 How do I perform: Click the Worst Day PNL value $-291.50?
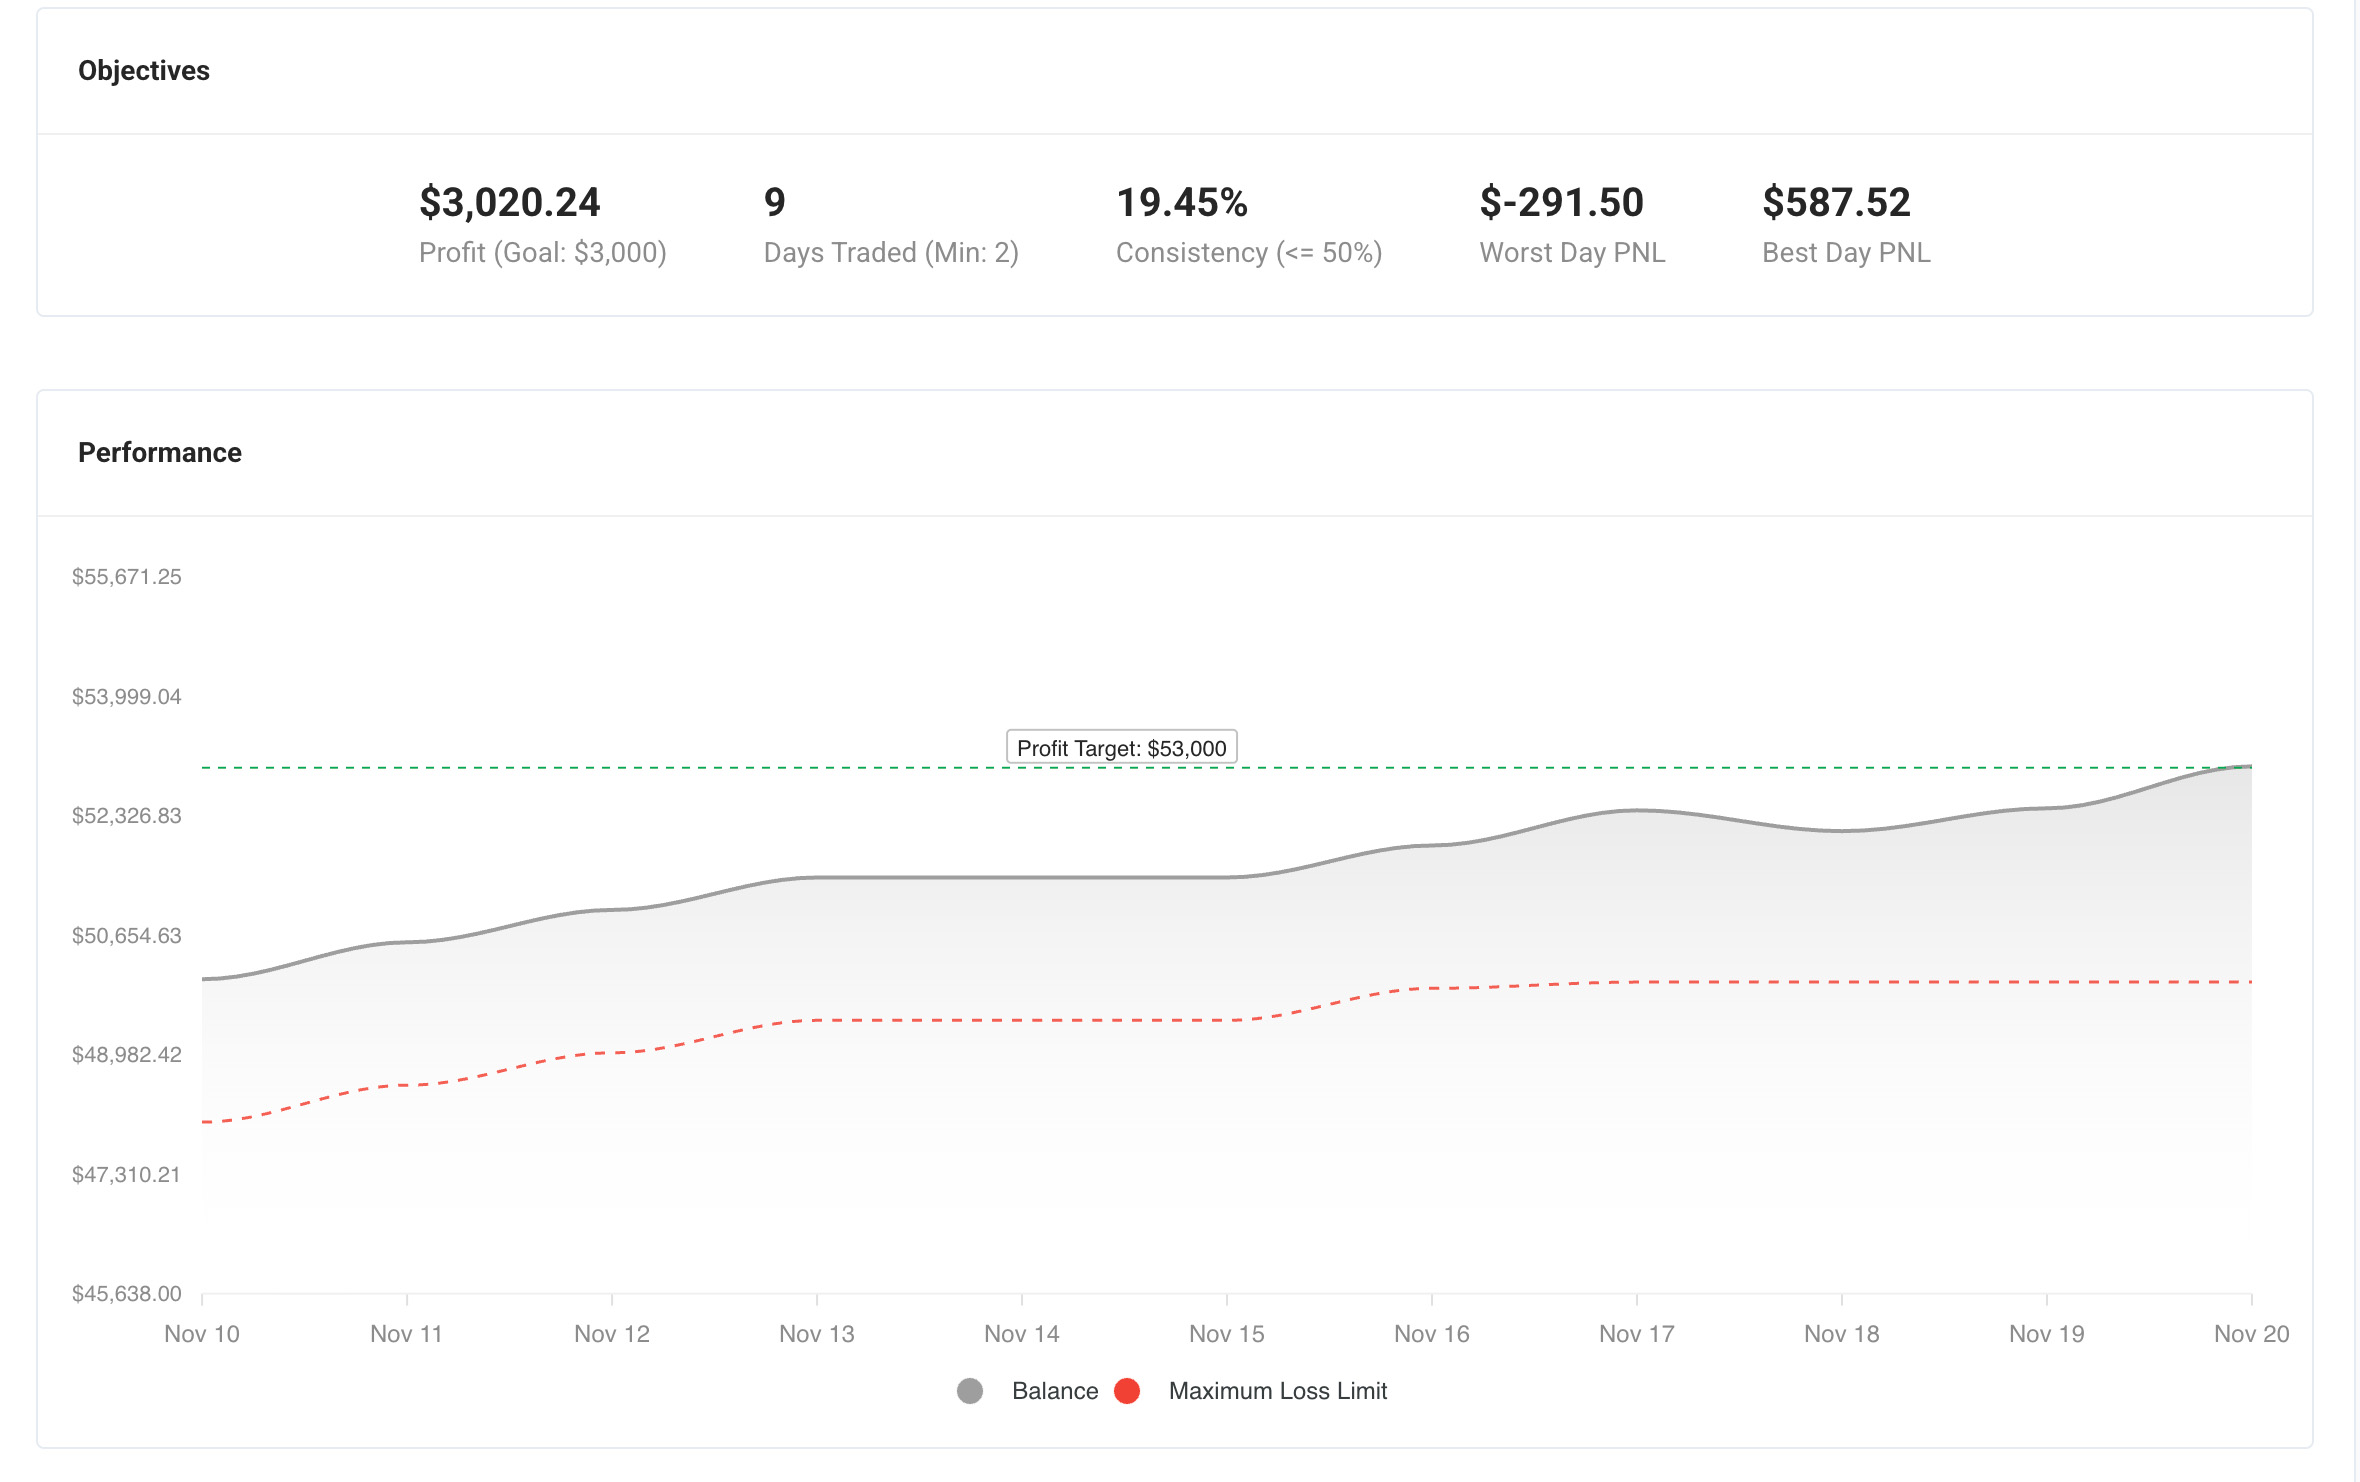(1561, 202)
